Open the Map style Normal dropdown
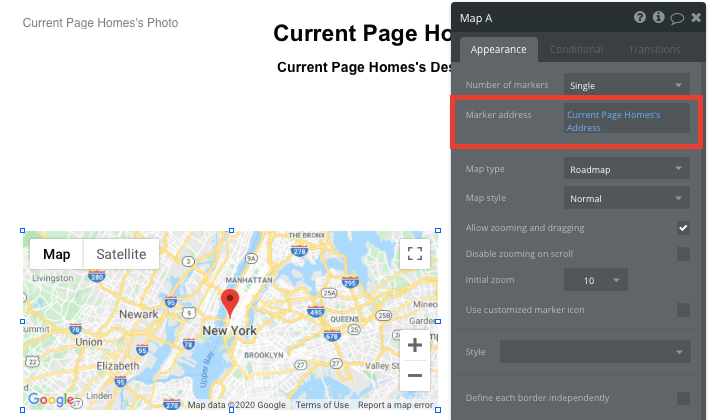 click(x=627, y=198)
